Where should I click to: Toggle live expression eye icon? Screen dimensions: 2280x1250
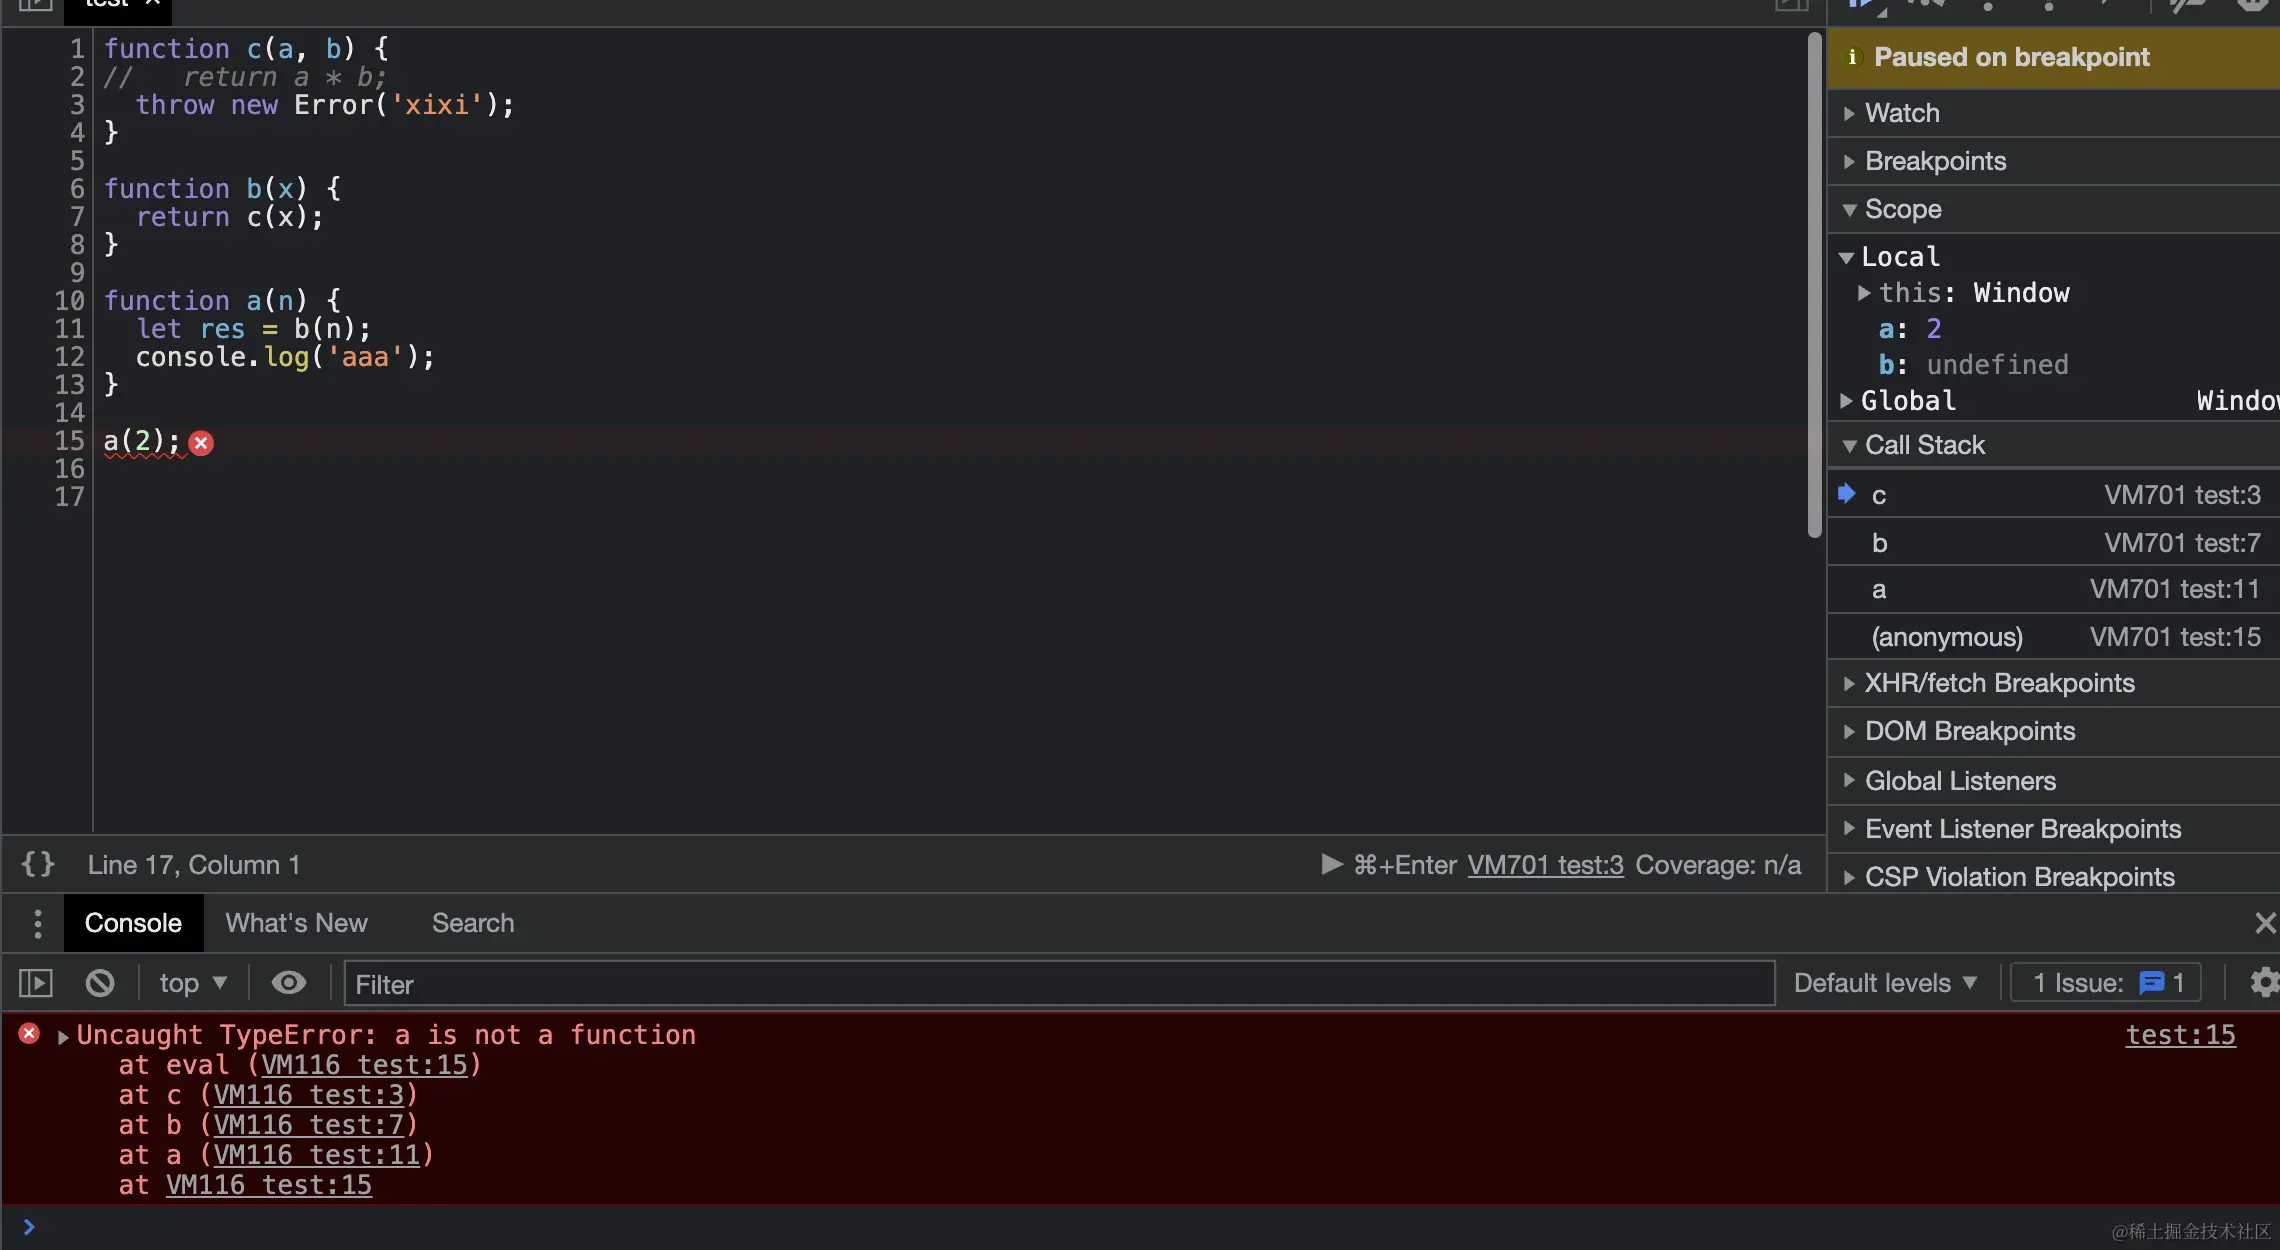pyautogui.click(x=289, y=983)
